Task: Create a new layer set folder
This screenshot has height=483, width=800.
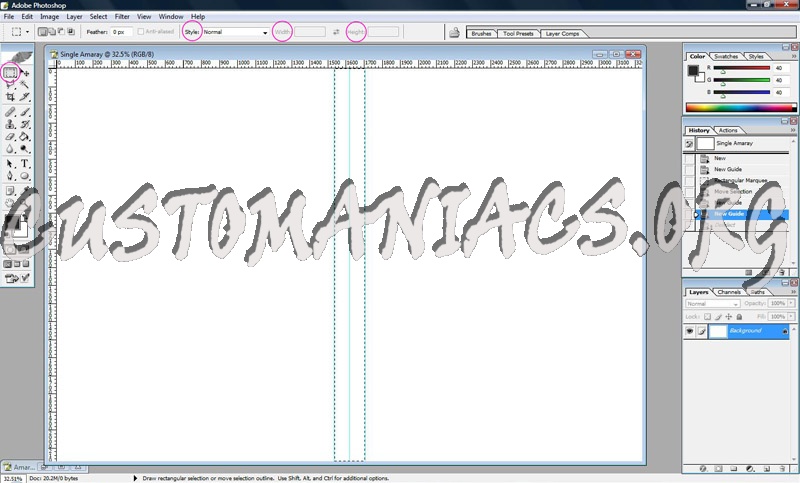Action: (734, 468)
